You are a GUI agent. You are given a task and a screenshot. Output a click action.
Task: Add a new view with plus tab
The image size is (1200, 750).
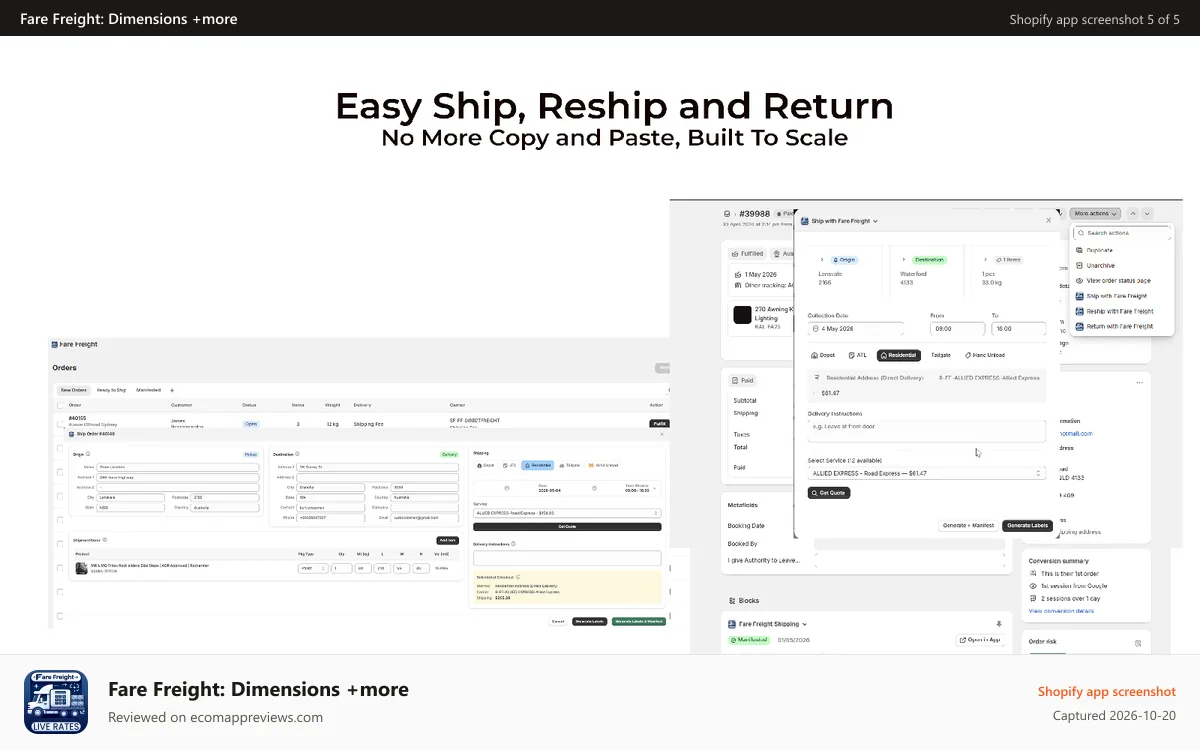coord(172,390)
